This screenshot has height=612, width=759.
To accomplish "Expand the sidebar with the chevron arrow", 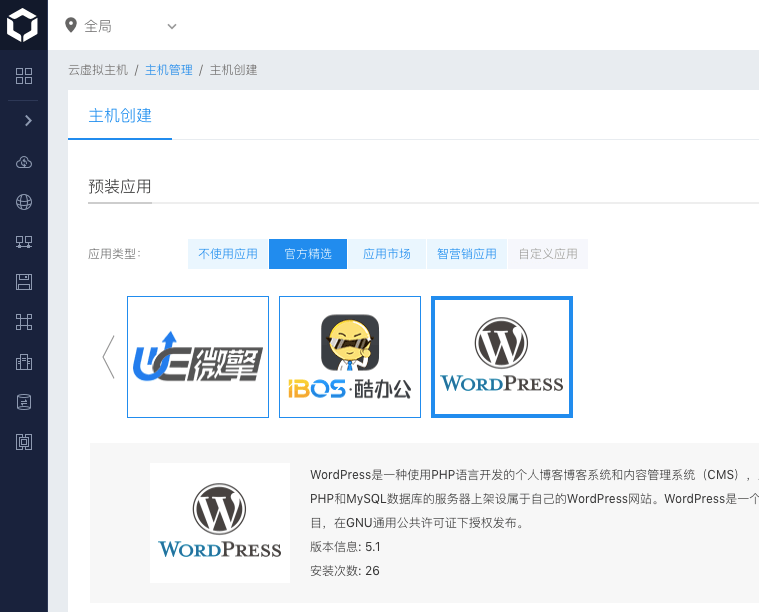I will (x=28, y=120).
